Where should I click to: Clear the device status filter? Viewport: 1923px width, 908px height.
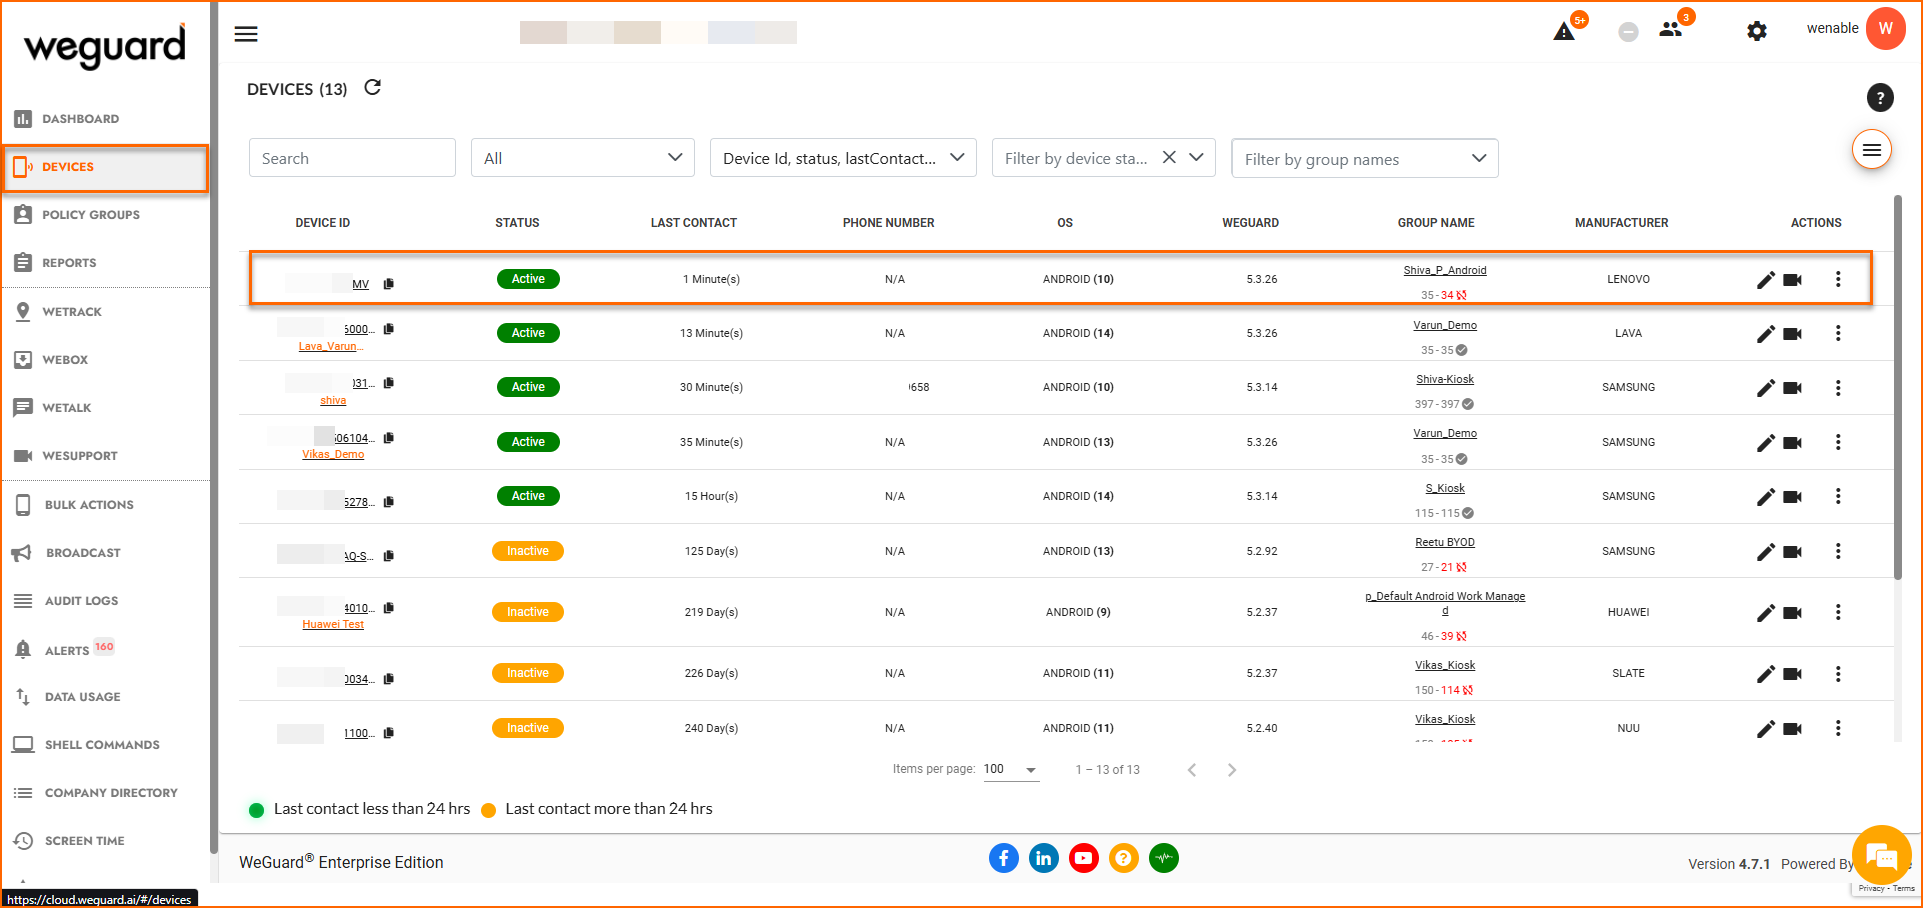(1169, 157)
